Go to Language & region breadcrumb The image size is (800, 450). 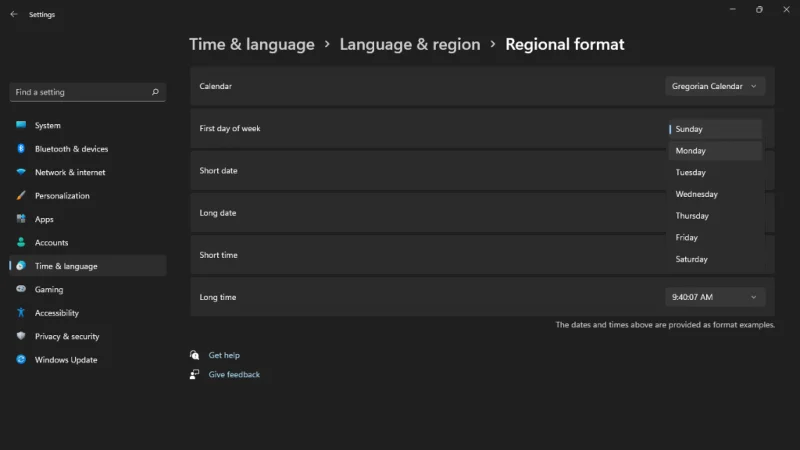coord(410,44)
